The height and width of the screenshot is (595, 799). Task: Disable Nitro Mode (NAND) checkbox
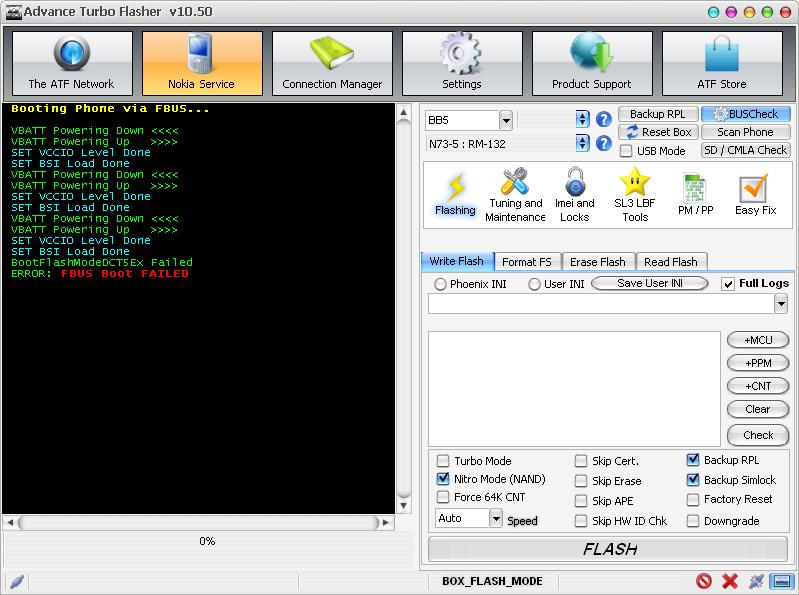pos(443,479)
